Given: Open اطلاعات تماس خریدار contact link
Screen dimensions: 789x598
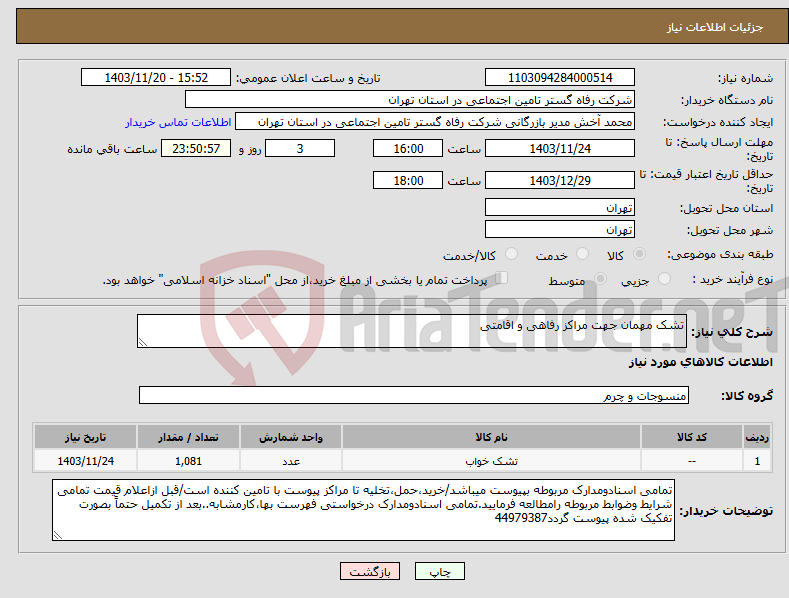Looking at the screenshot, I should point(178,122).
